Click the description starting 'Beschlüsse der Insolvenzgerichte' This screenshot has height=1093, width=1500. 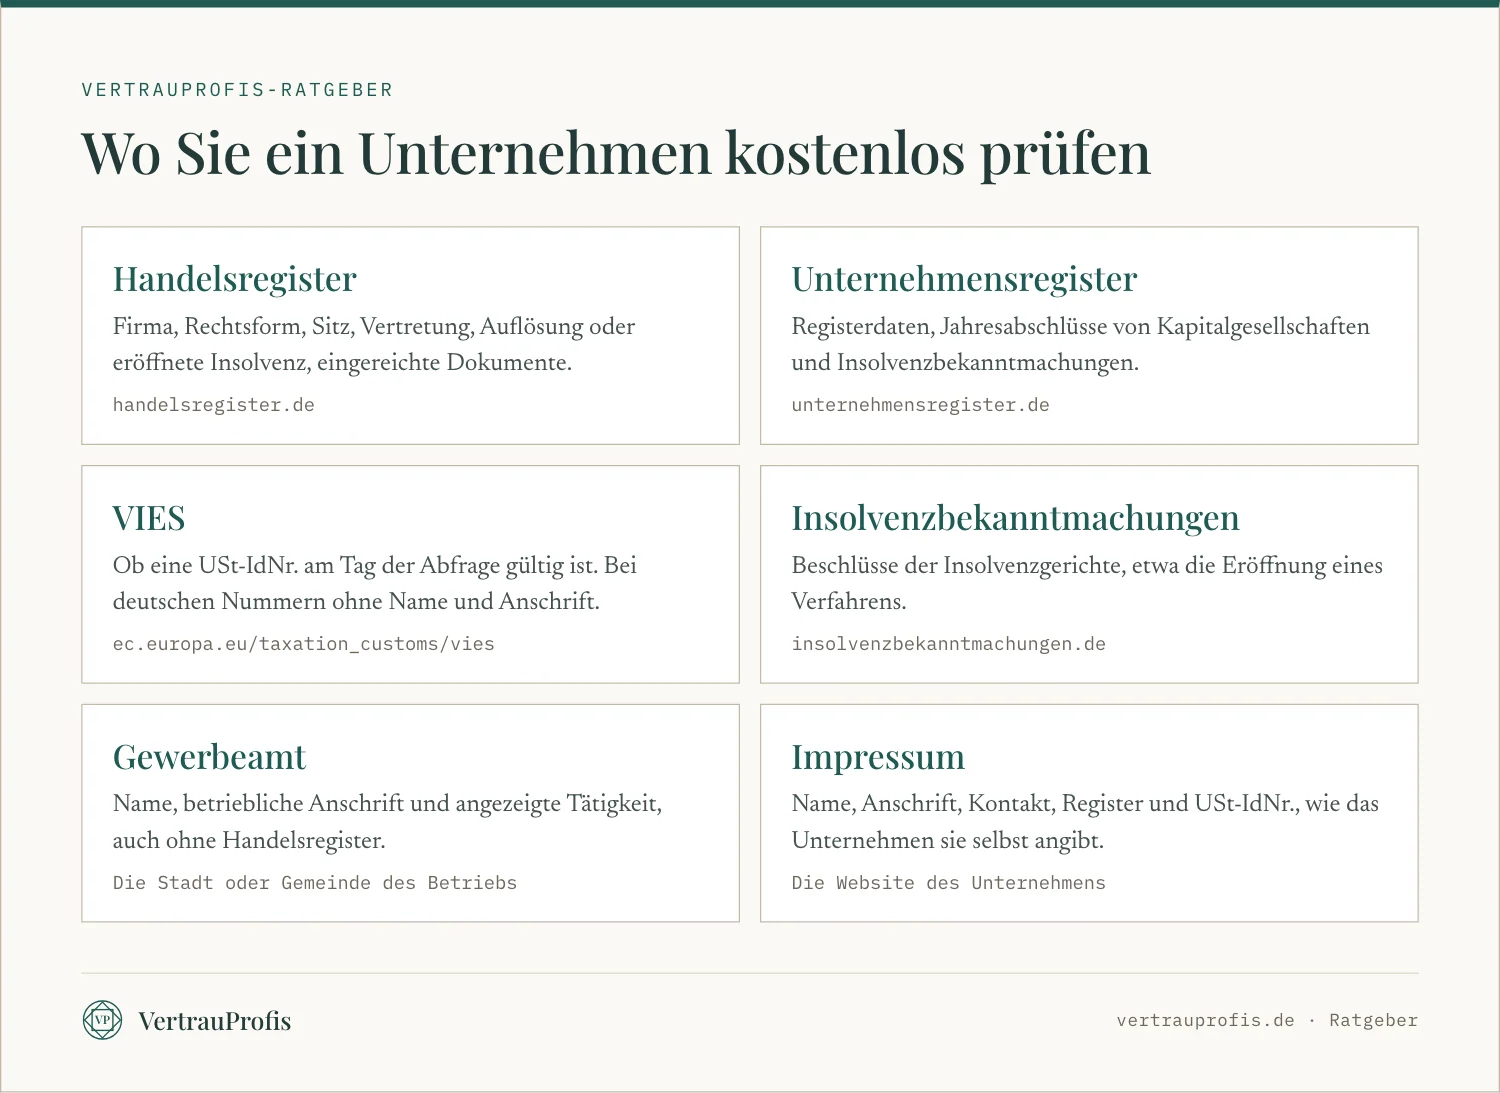tap(1087, 583)
